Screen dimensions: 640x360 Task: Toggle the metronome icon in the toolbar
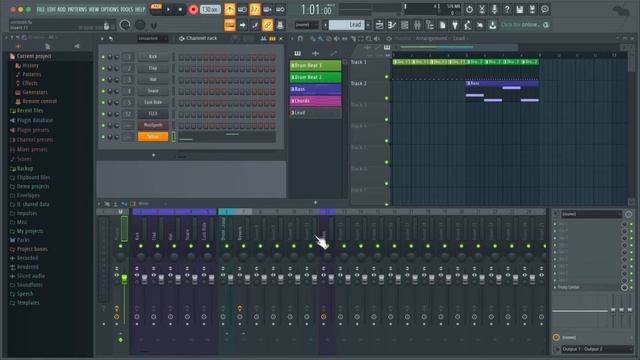(230, 9)
